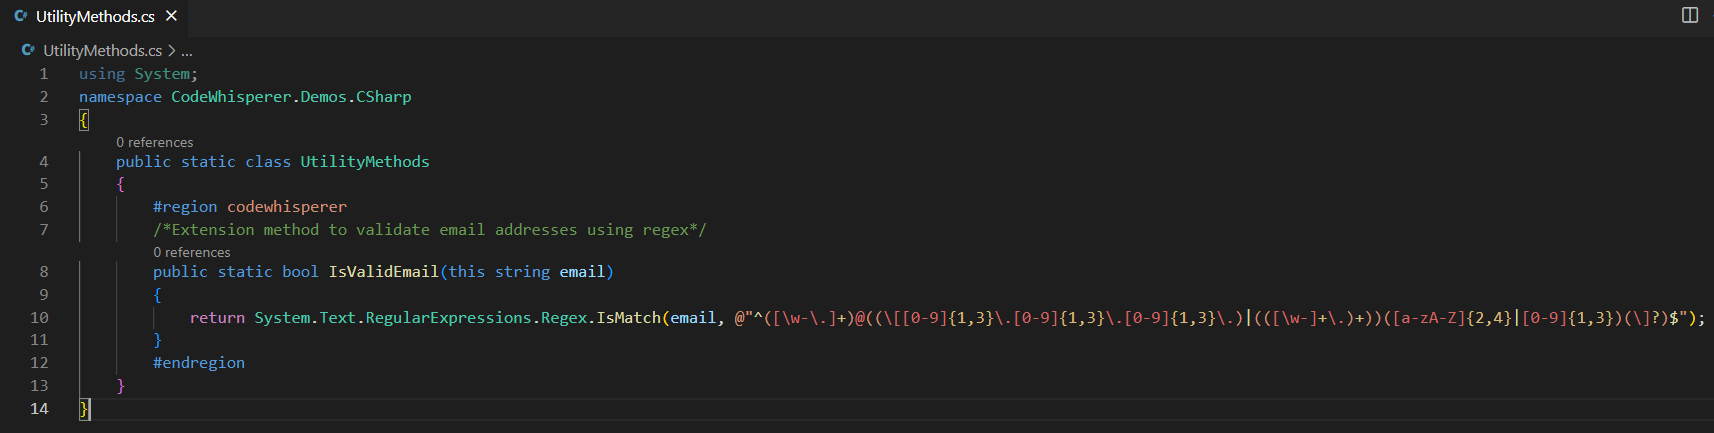Expand the breadcrumb ellipsis symbol list
The height and width of the screenshot is (433, 1714).
click(x=187, y=50)
